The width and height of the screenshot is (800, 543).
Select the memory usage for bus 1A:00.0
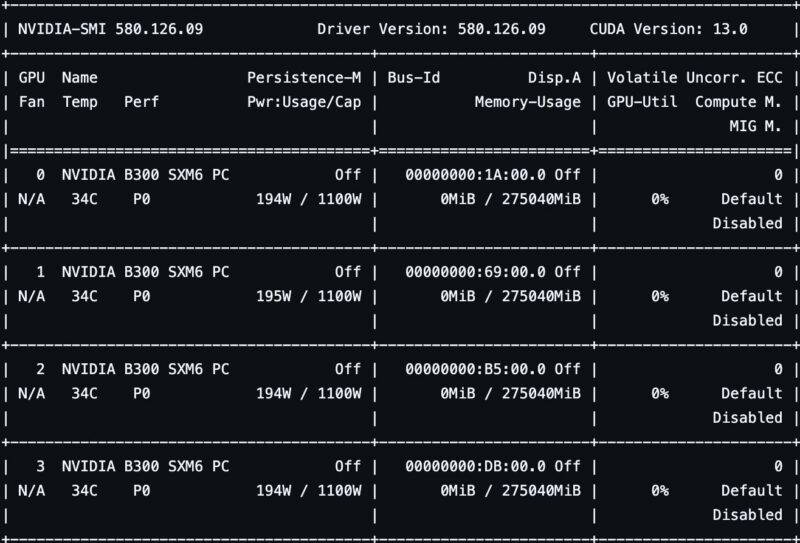(510, 199)
